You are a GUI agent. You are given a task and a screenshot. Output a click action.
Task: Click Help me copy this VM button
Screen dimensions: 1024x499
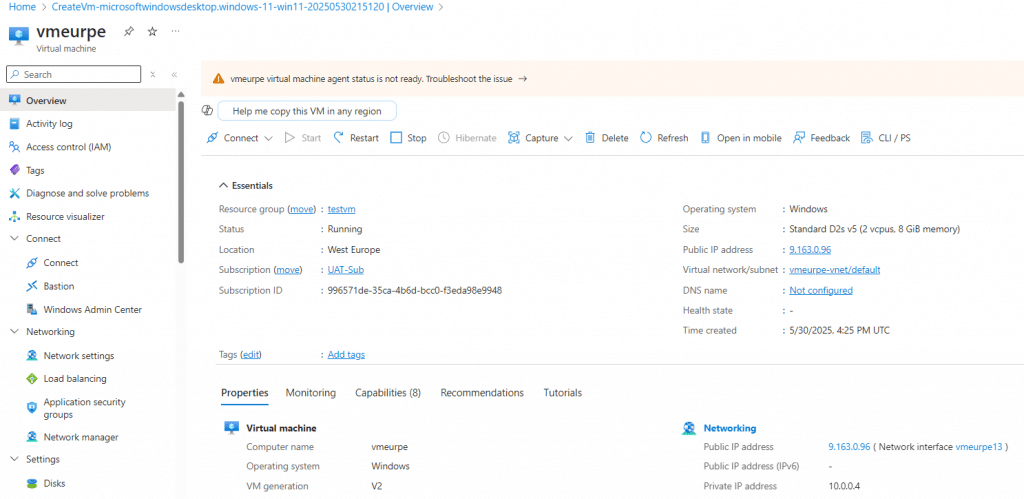pos(306,111)
